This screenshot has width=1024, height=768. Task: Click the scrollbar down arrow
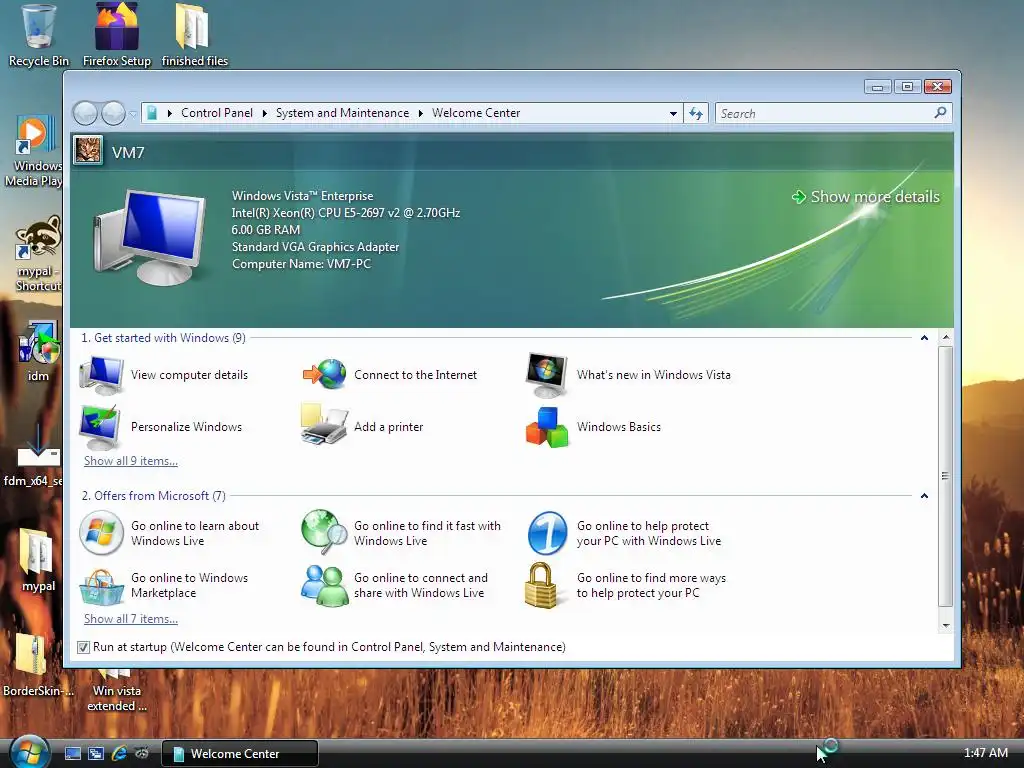[946, 626]
